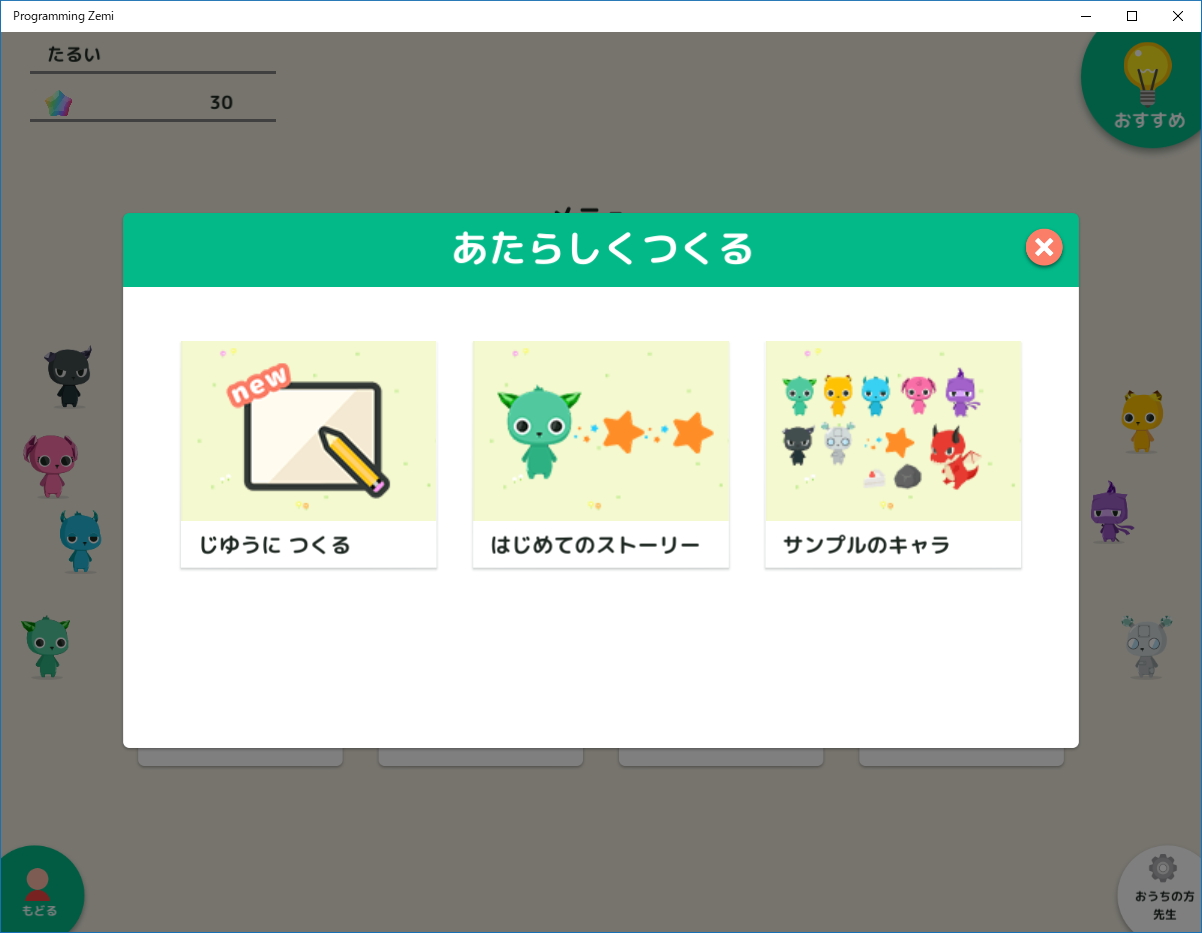Minimize the Programming Zemi window

coord(1084,16)
